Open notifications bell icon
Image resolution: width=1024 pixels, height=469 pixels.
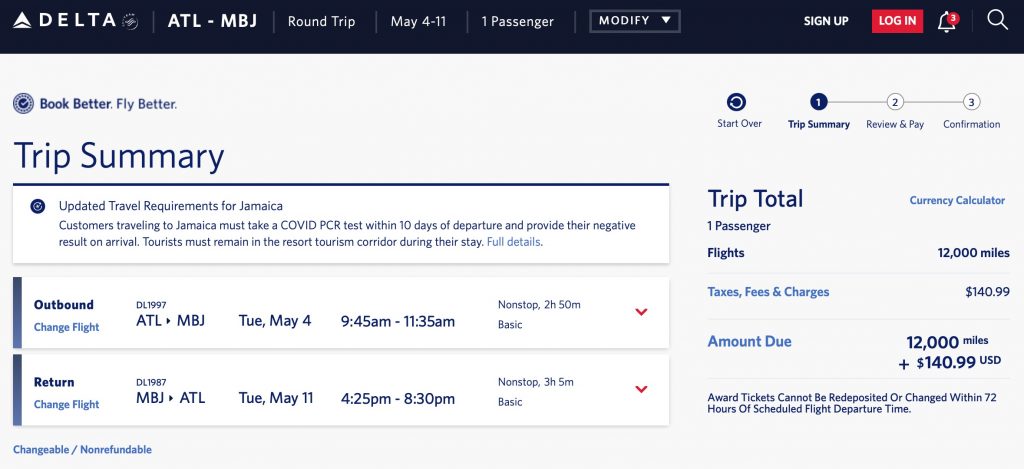point(946,21)
